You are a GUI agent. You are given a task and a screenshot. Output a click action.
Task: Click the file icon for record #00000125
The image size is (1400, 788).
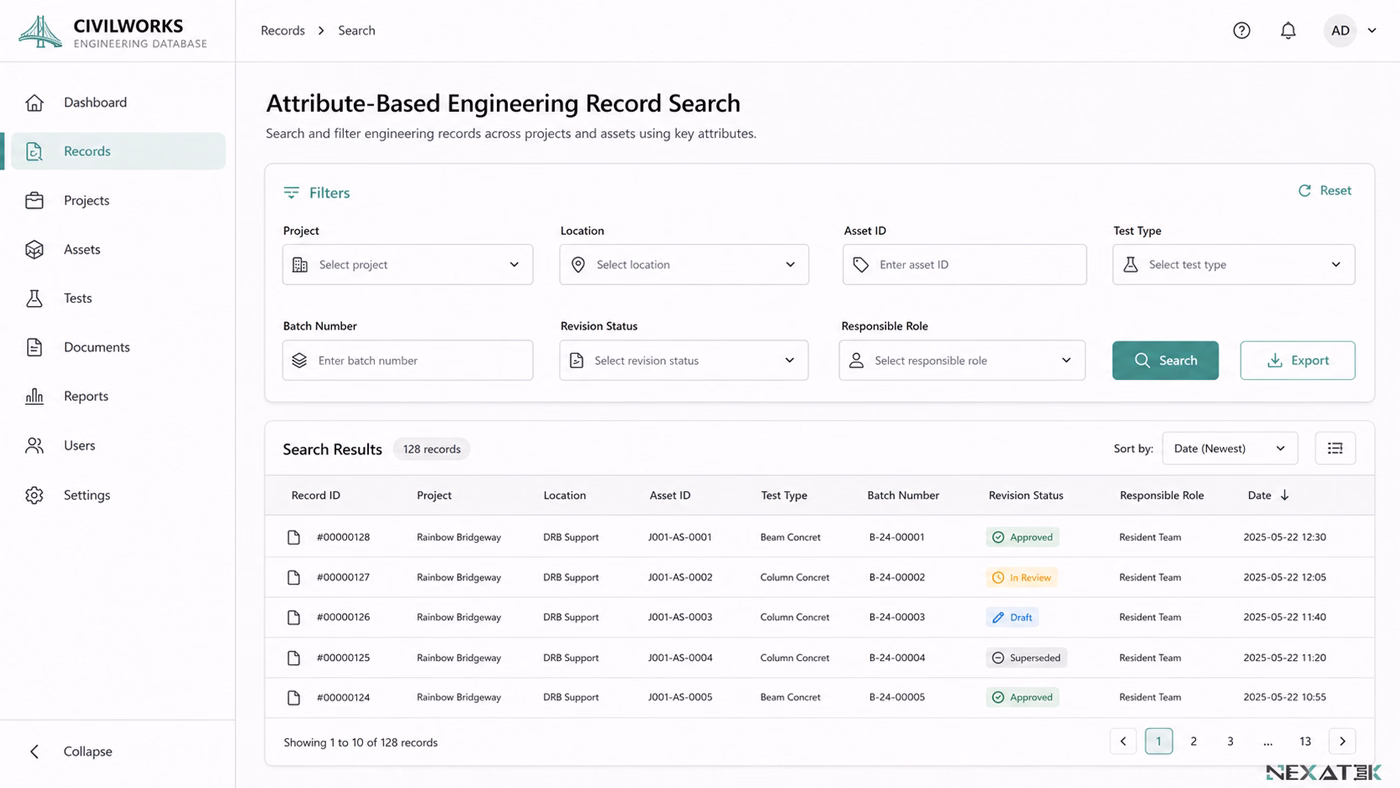click(x=294, y=657)
